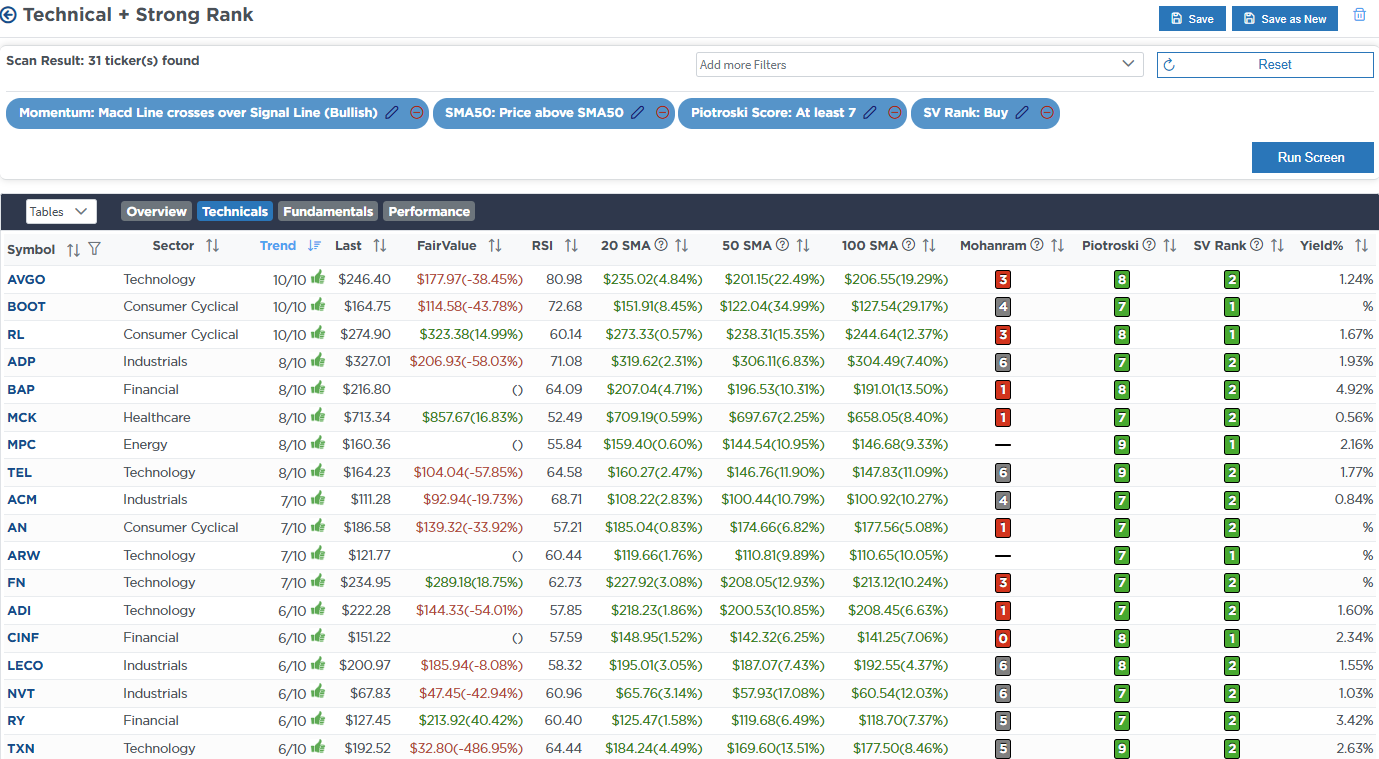Screen dimensions: 1379x759
Task: Show Mohanram score info icon
Action: click(1037, 245)
